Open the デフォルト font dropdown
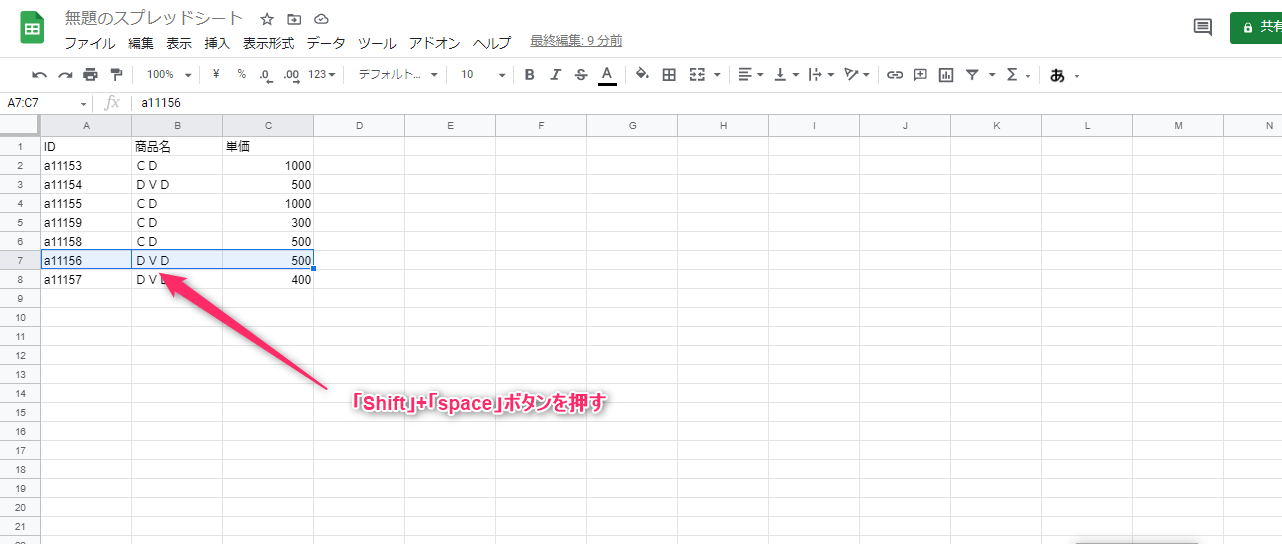Screen dimensions: 1282x544 (398, 74)
